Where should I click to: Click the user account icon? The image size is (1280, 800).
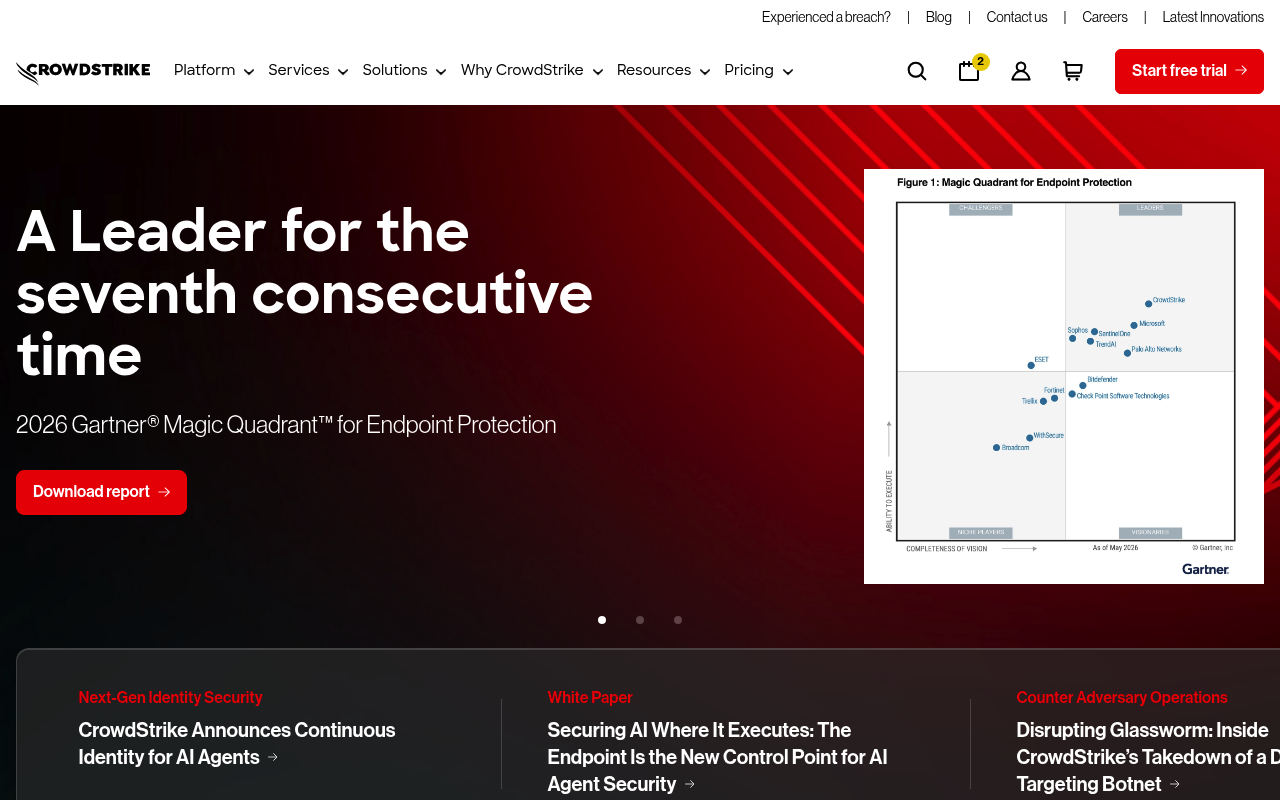1021,71
